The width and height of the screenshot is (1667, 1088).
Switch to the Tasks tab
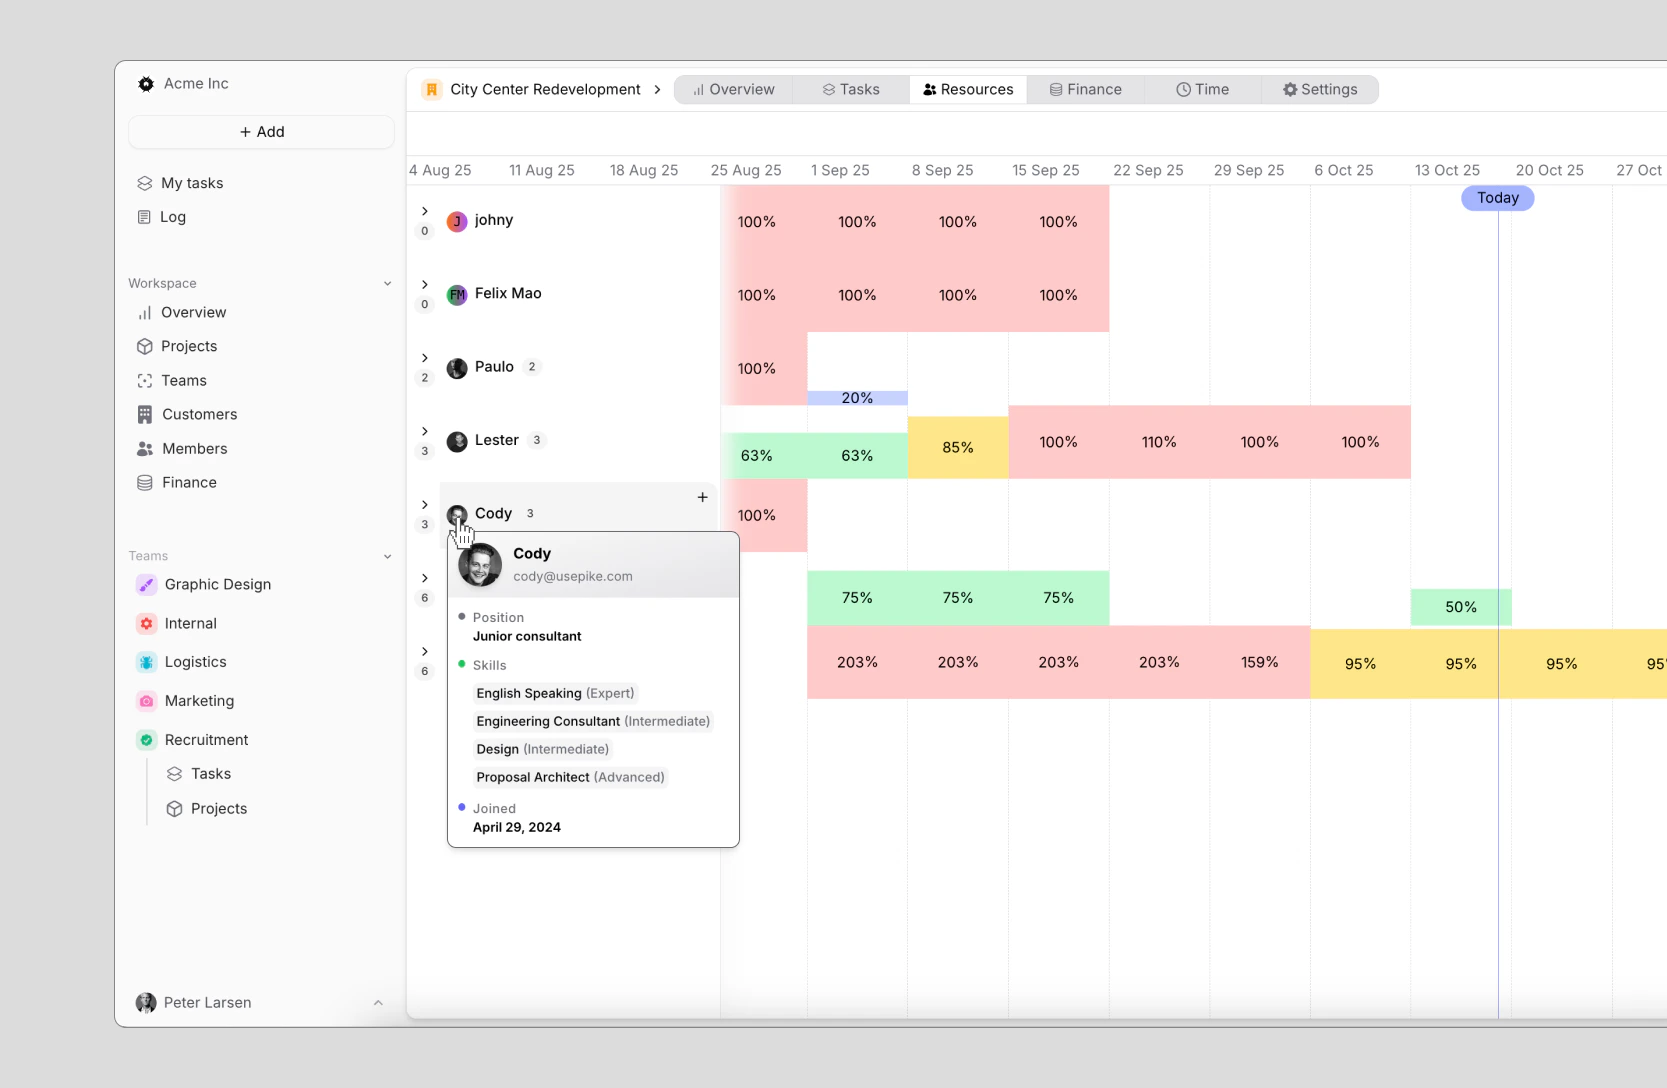[851, 89]
